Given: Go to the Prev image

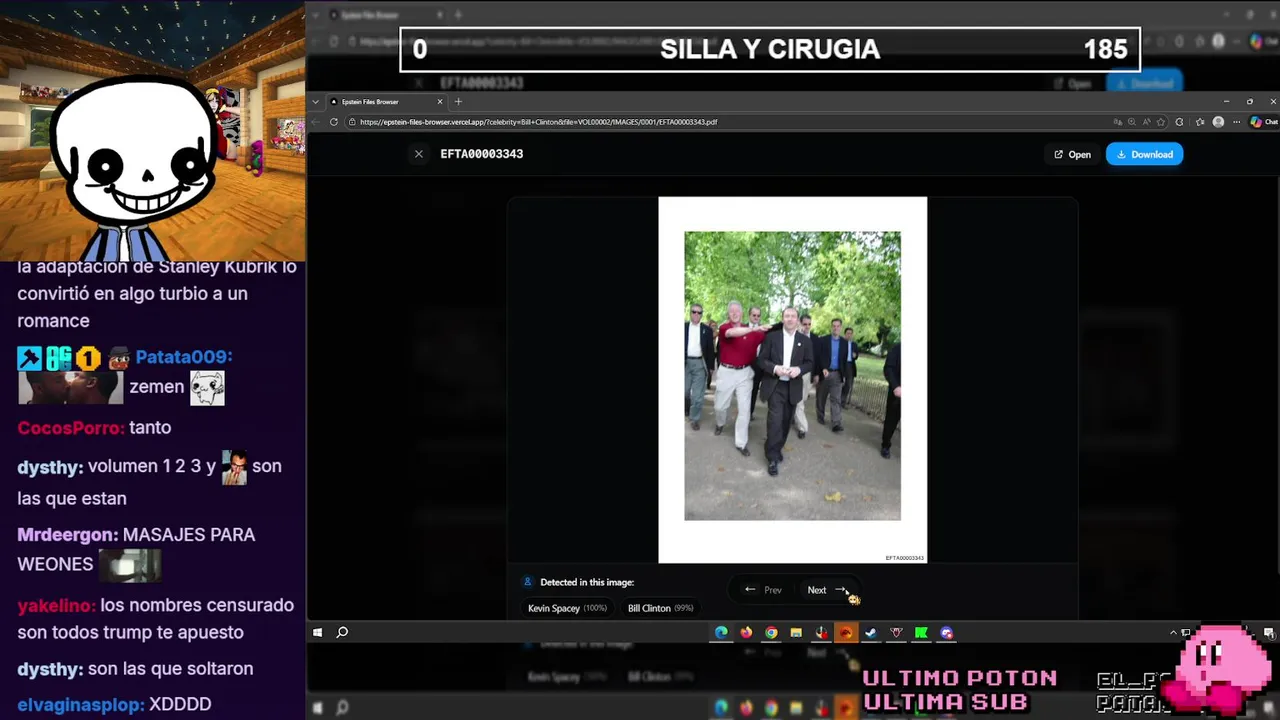Looking at the screenshot, I should (x=763, y=590).
